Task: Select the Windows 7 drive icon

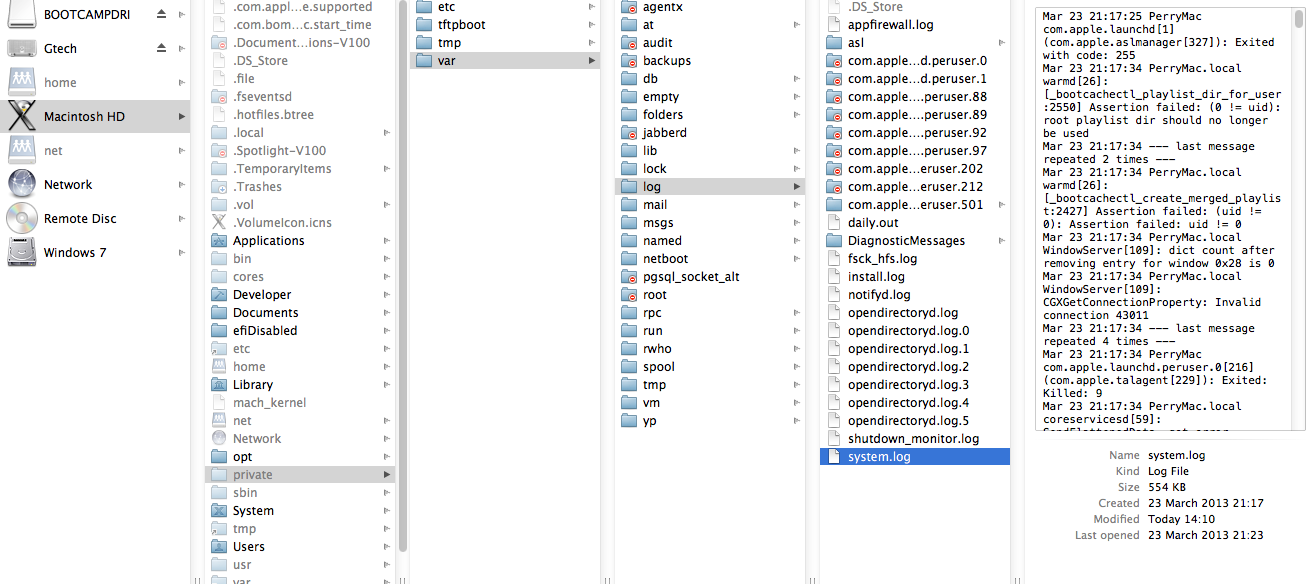Action: tap(22, 252)
